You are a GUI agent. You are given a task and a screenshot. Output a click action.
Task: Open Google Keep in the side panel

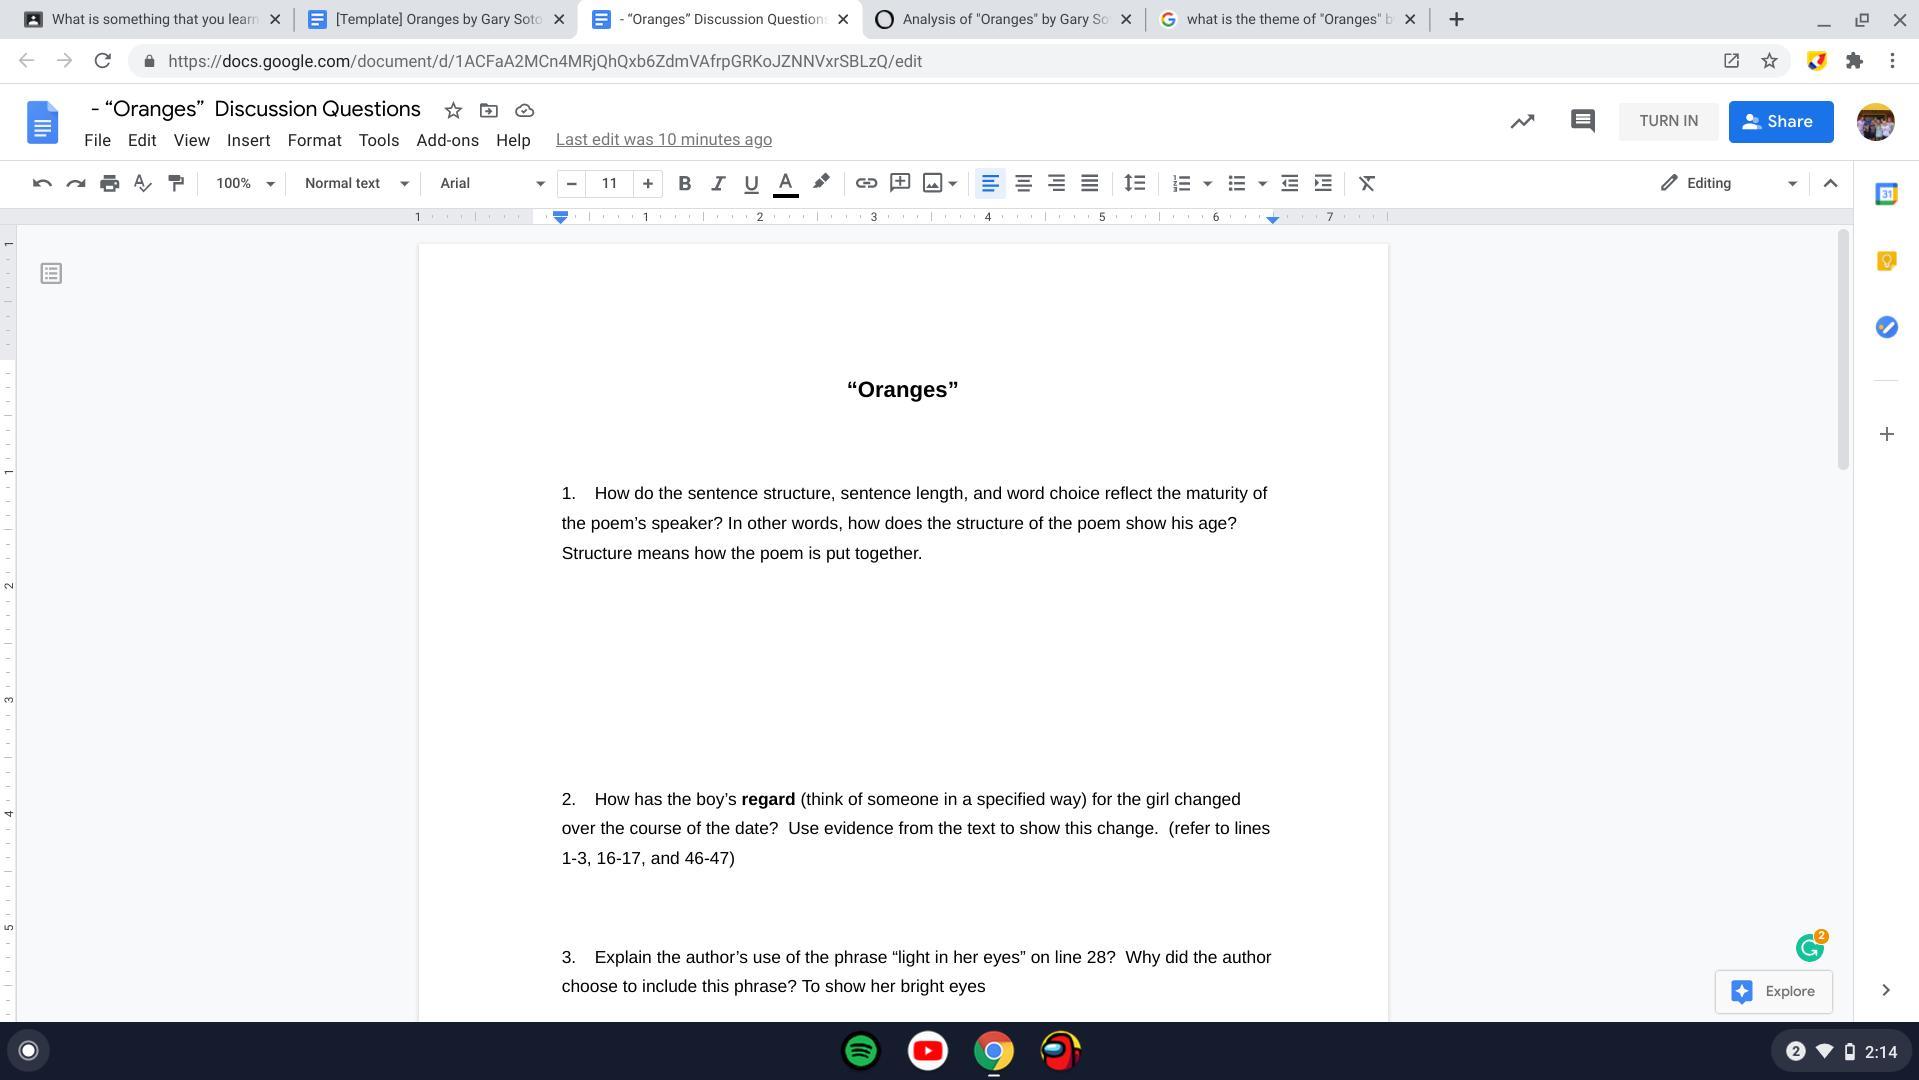[1886, 260]
